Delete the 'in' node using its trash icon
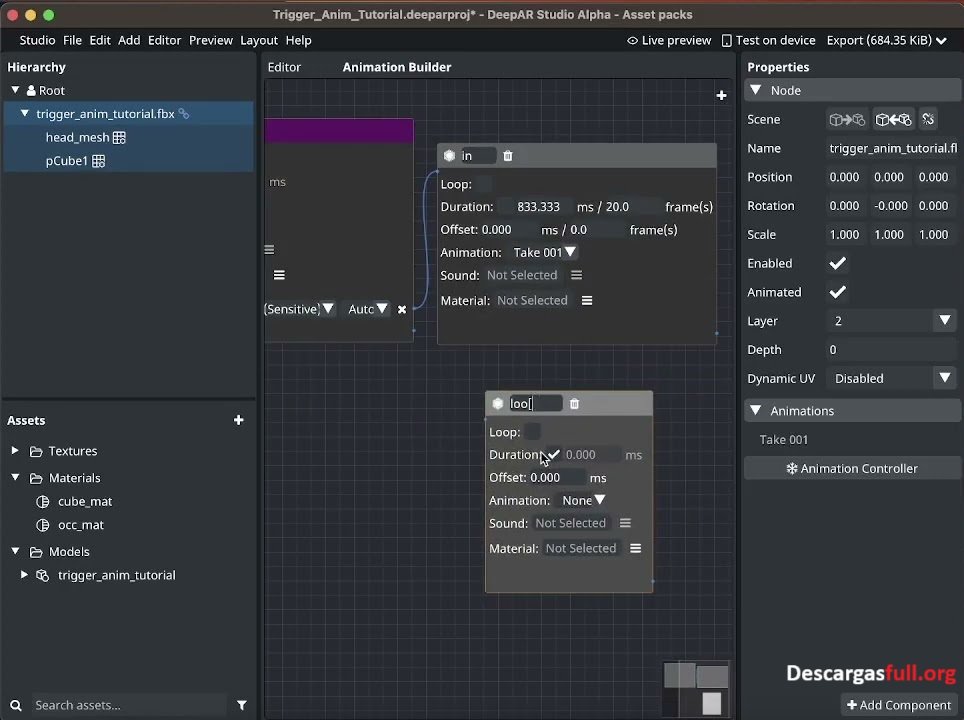The image size is (964, 720). pos(507,156)
